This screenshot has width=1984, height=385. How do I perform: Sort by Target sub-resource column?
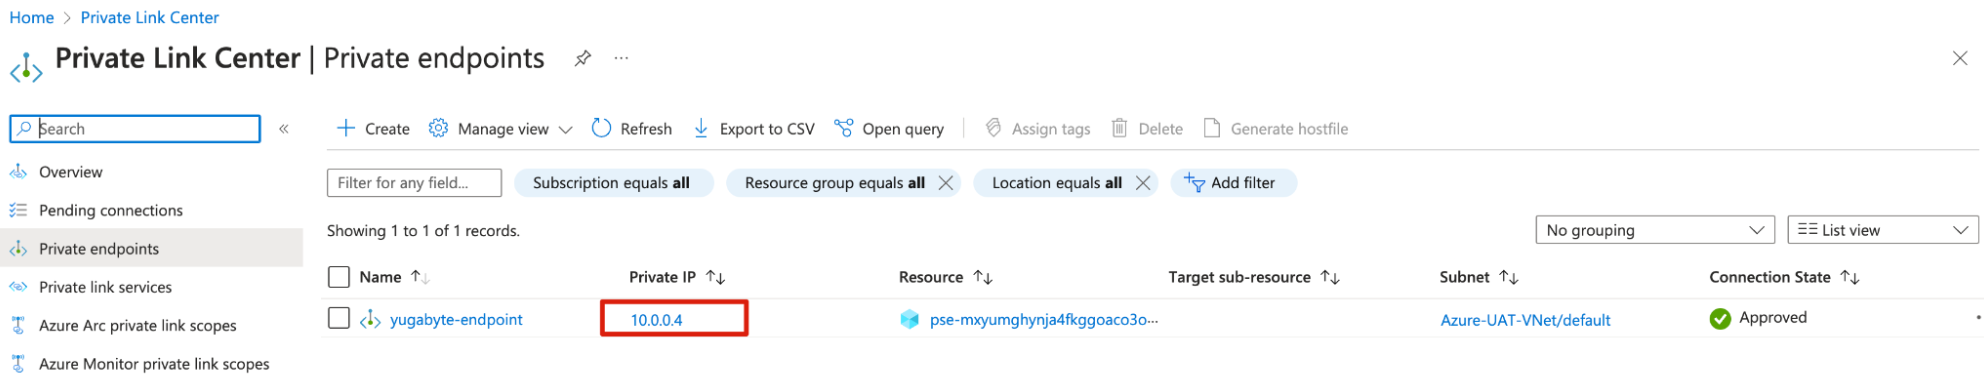click(1254, 277)
